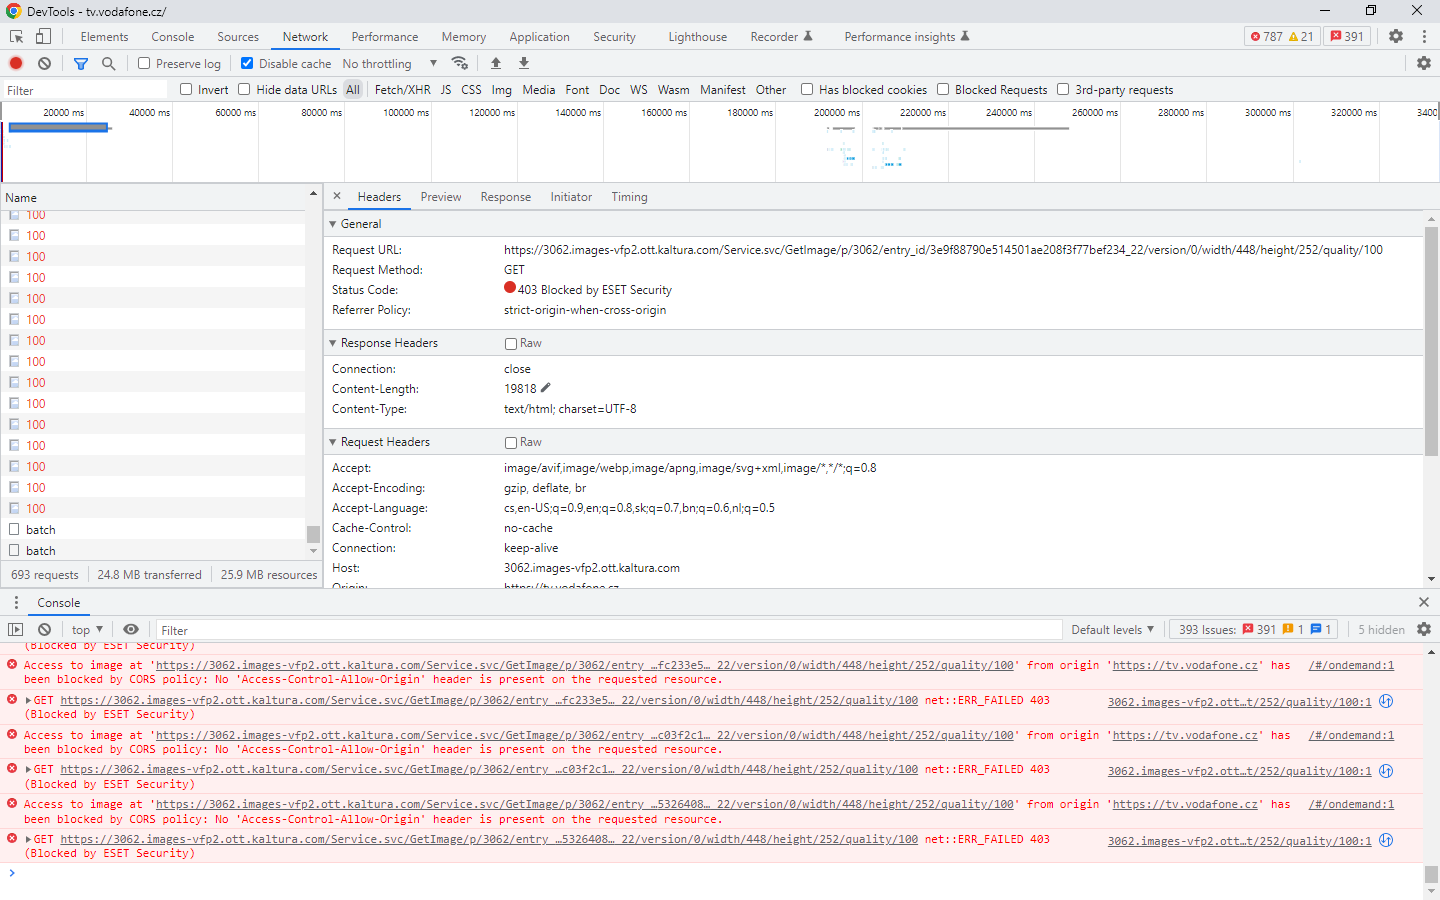
Task: Tick Raw checkbox for Request Headers
Action: pos(511,443)
